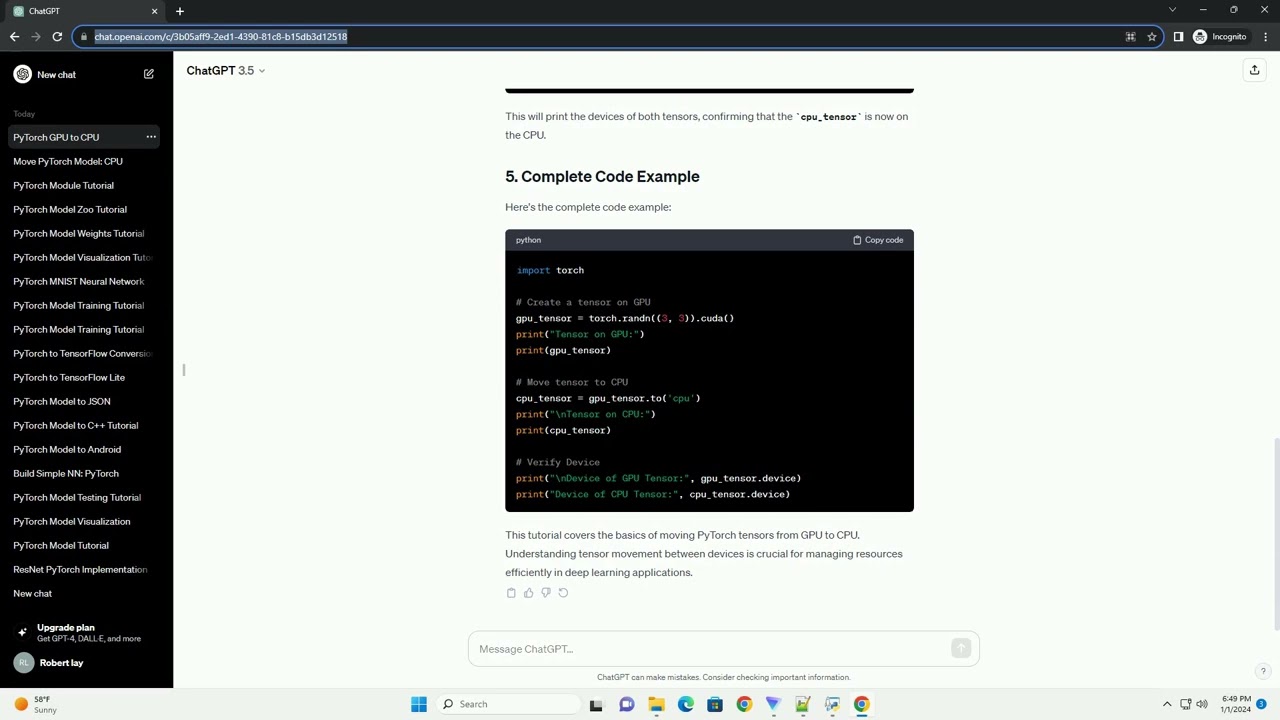This screenshot has width=1280, height=720.
Task: Click the python language label on code block
Action: click(x=528, y=240)
